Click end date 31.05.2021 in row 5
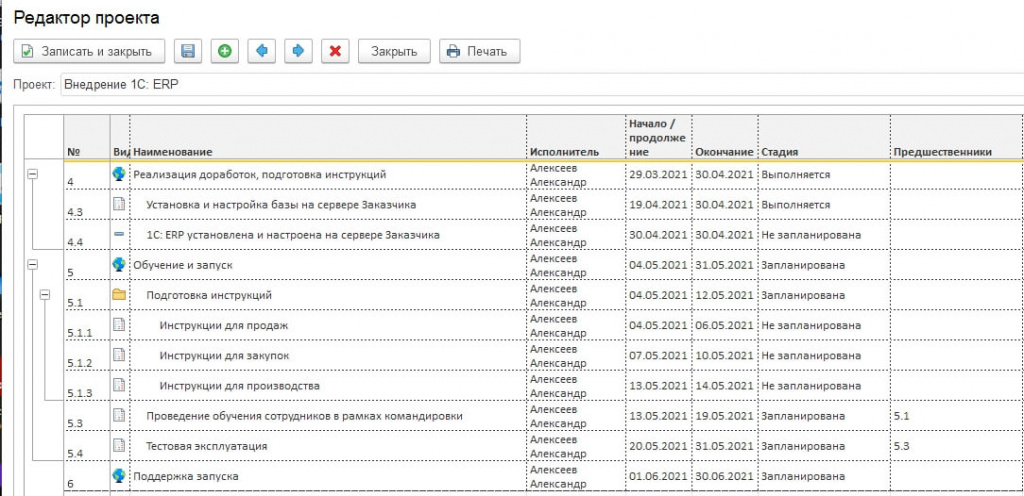Screen dimensions: 1024x496 click(x=724, y=265)
